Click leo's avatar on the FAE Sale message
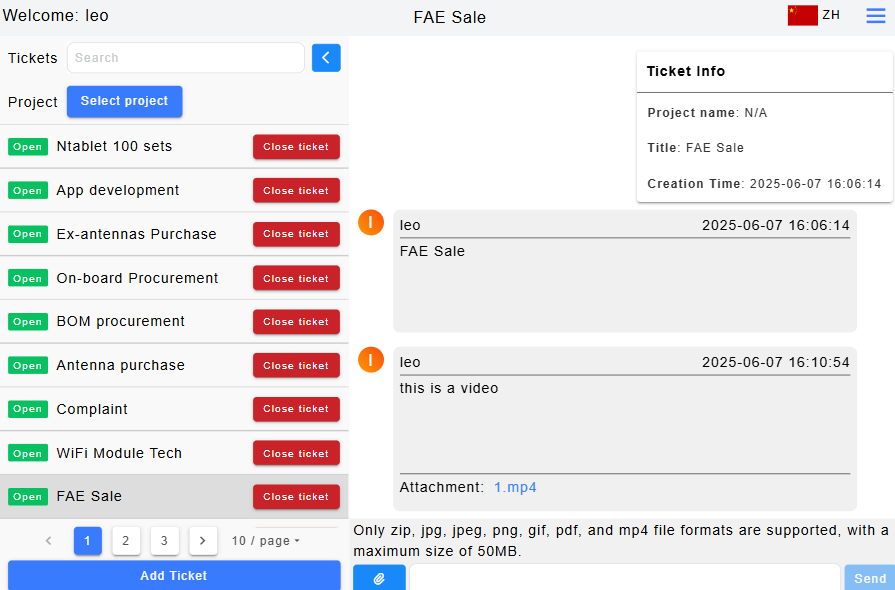 coord(371,223)
